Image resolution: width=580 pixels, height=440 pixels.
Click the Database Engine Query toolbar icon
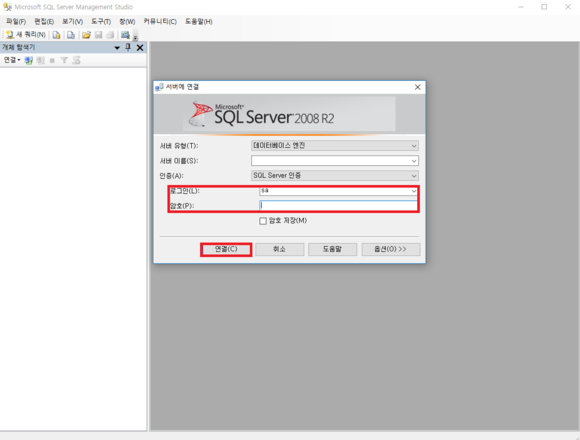click(56, 35)
